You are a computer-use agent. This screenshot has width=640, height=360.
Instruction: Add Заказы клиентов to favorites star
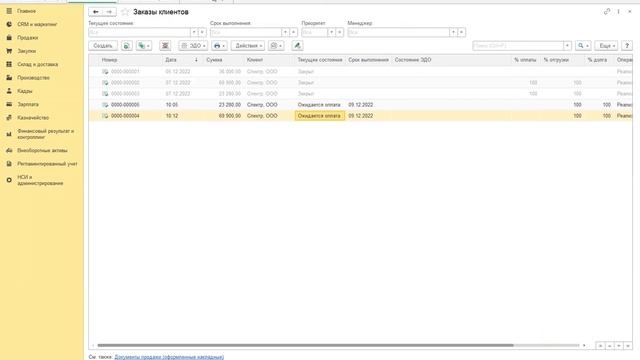[x=125, y=12]
